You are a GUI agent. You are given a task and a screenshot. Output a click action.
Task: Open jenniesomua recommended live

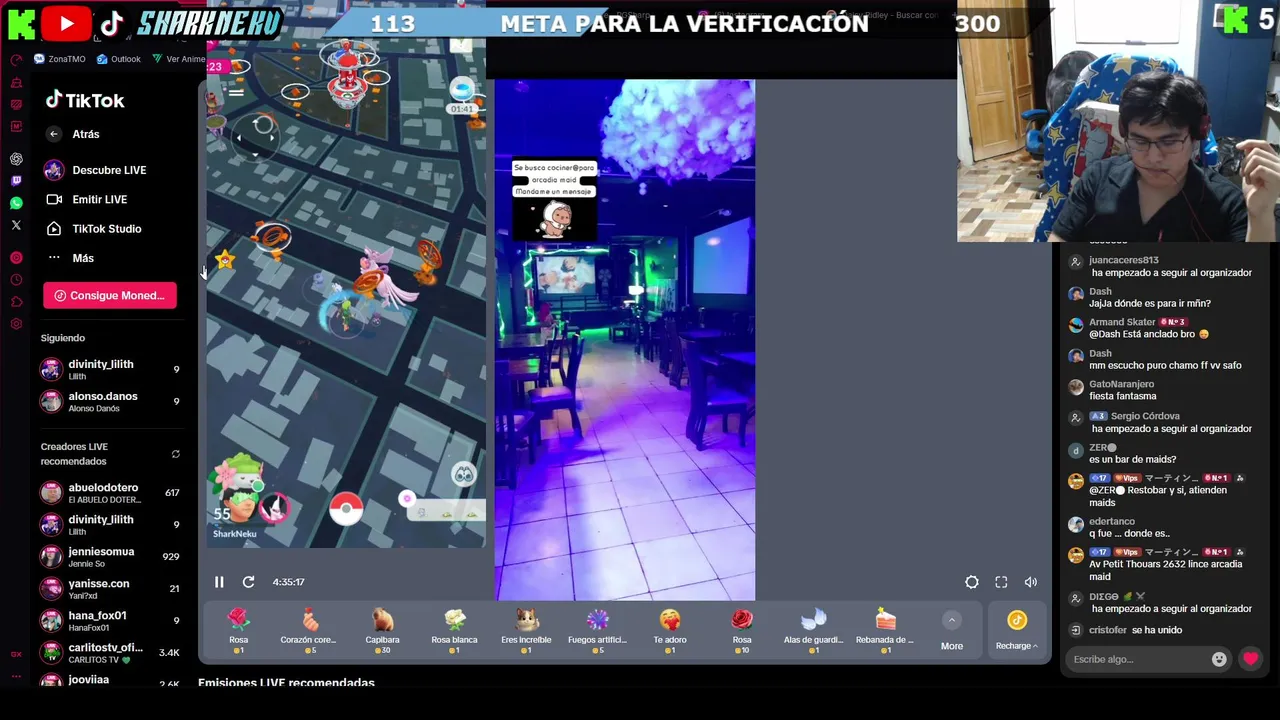(x=110, y=557)
